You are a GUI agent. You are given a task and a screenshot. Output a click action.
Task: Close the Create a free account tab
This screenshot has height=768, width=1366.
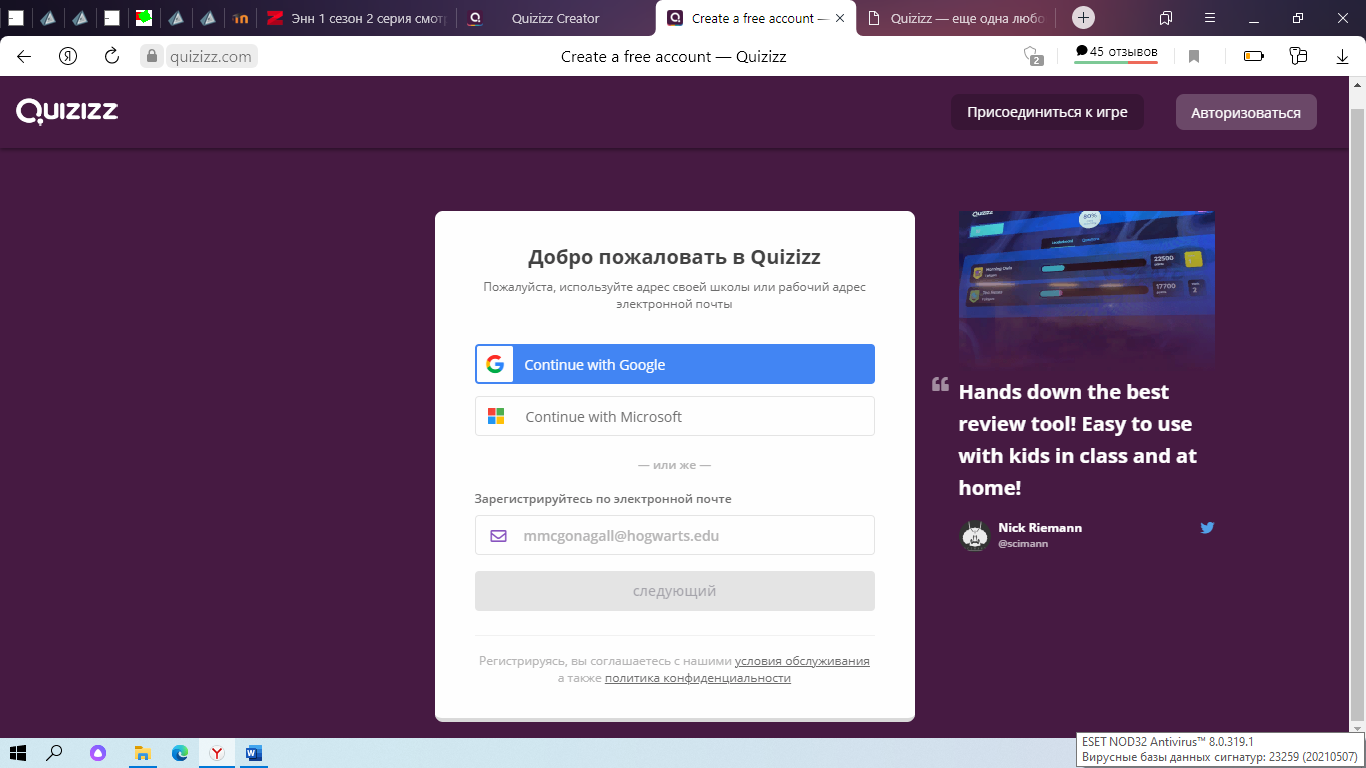(x=840, y=18)
